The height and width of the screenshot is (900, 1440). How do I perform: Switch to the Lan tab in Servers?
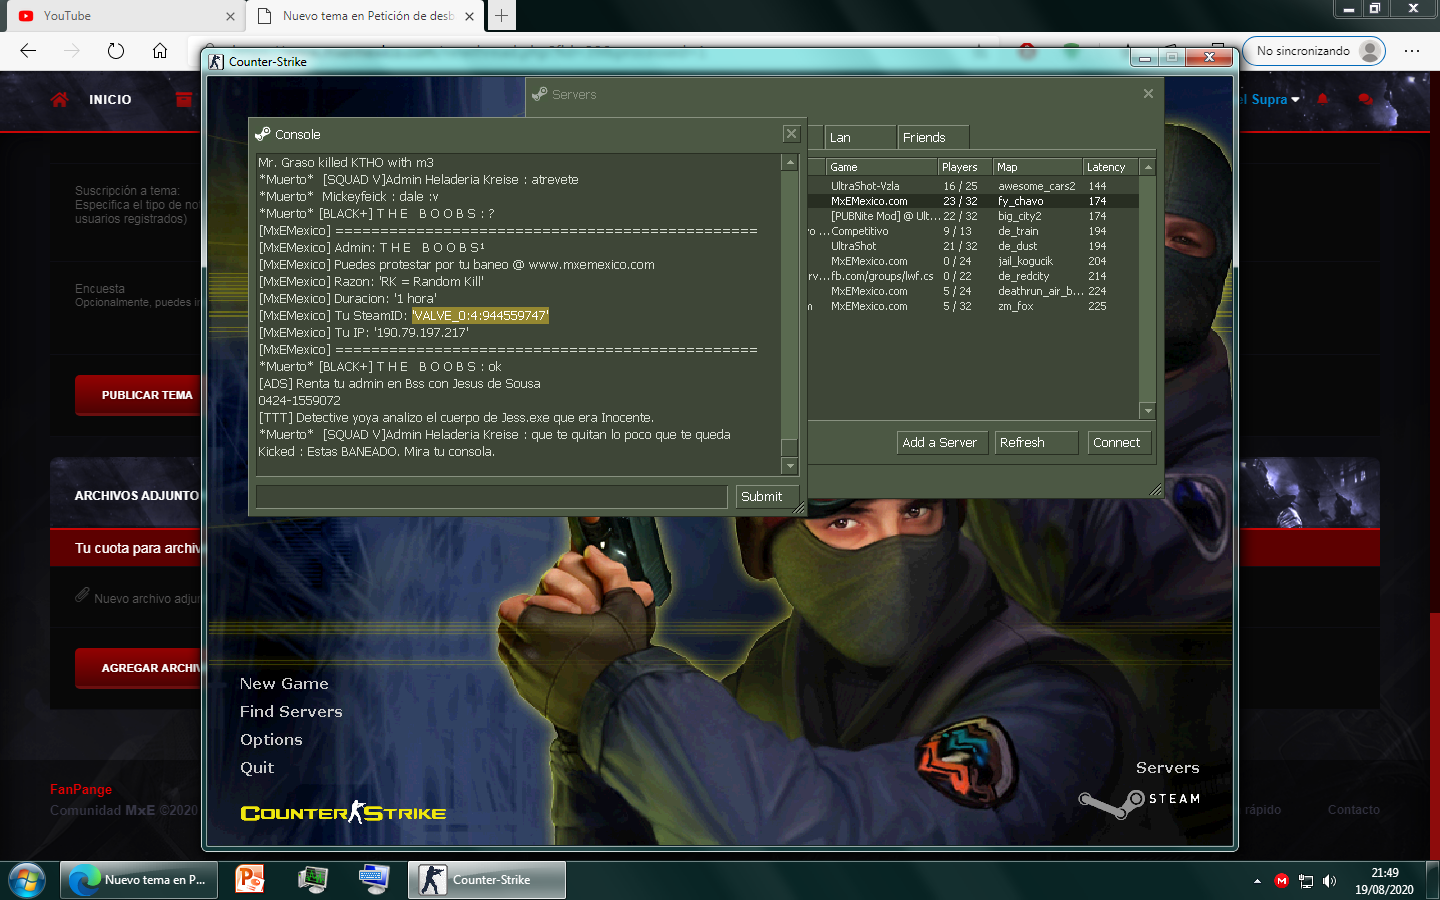[860, 137]
